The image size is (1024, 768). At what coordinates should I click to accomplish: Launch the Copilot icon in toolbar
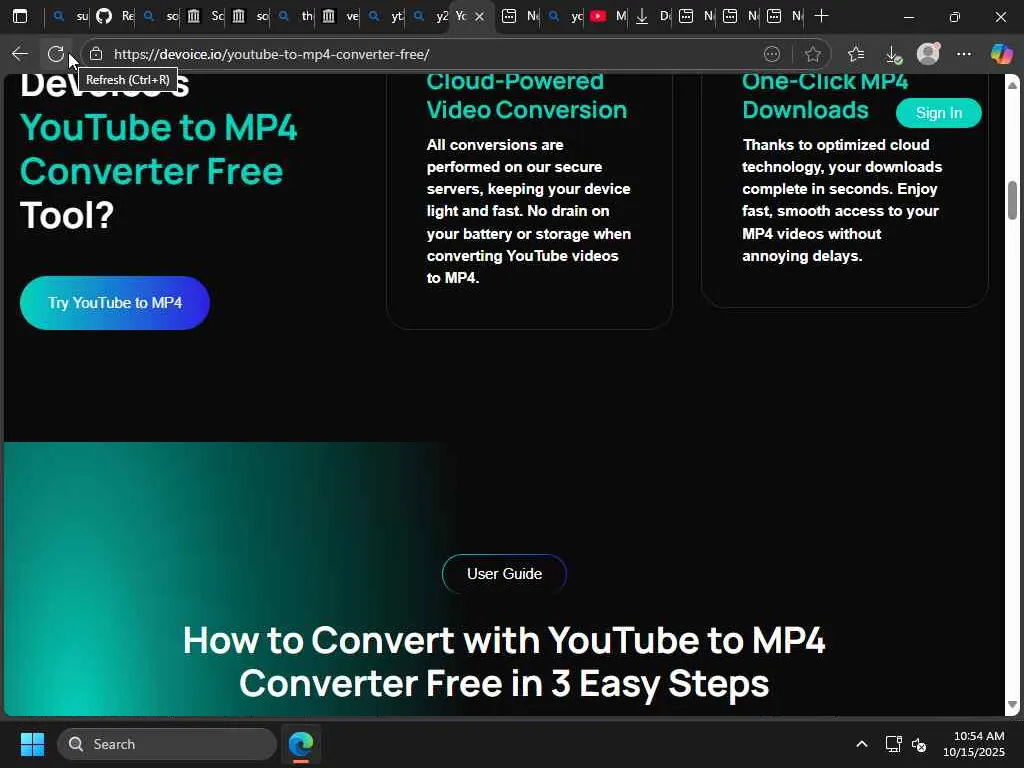(1001, 54)
